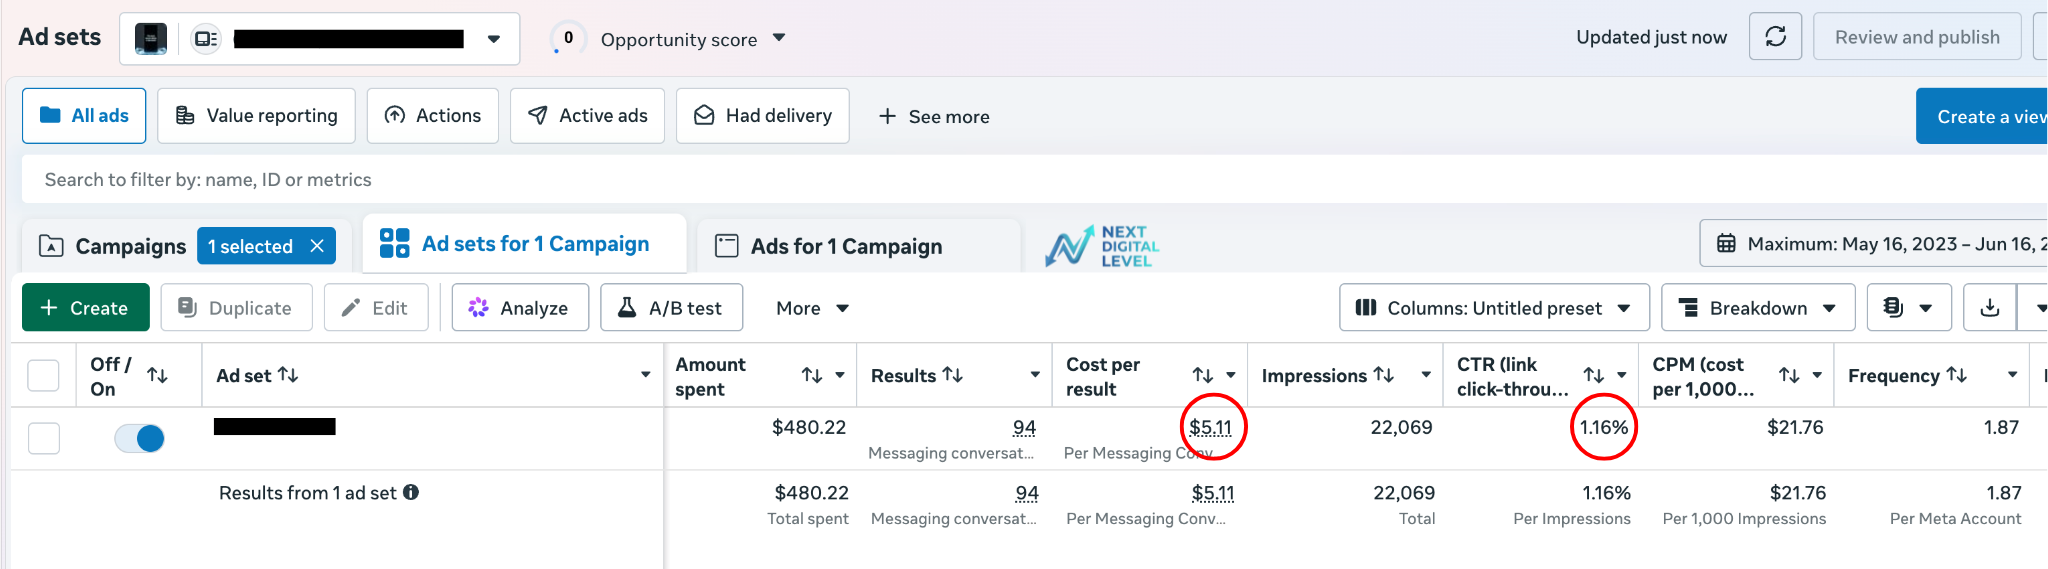Click the export download icon button
Image resolution: width=2048 pixels, height=569 pixels.
click(x=1989, y=308)
